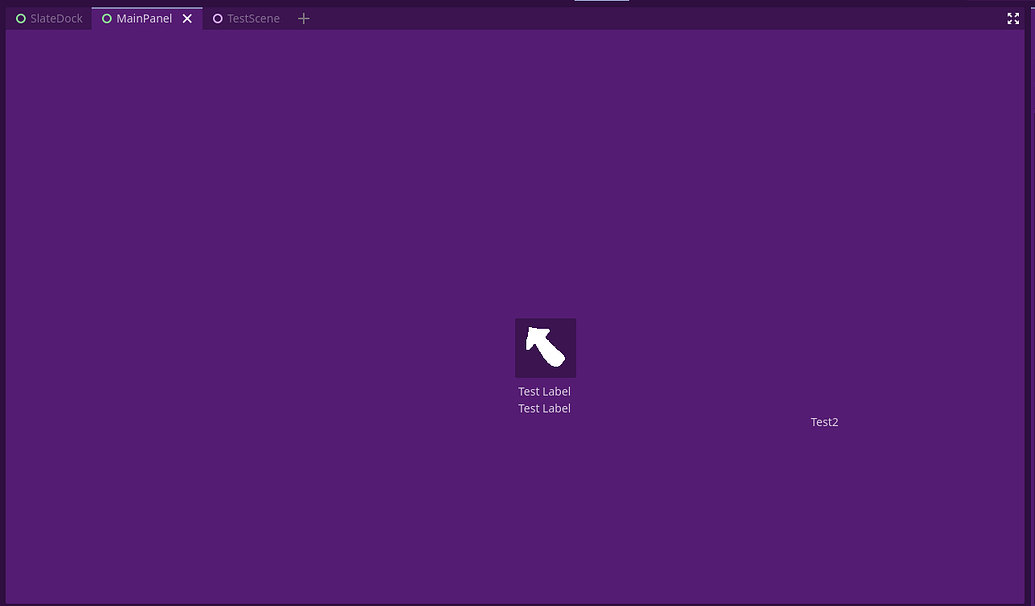
Task: Switch to the SlateDock scene tab
Action: pyautogui.click(x=49, y=18)
